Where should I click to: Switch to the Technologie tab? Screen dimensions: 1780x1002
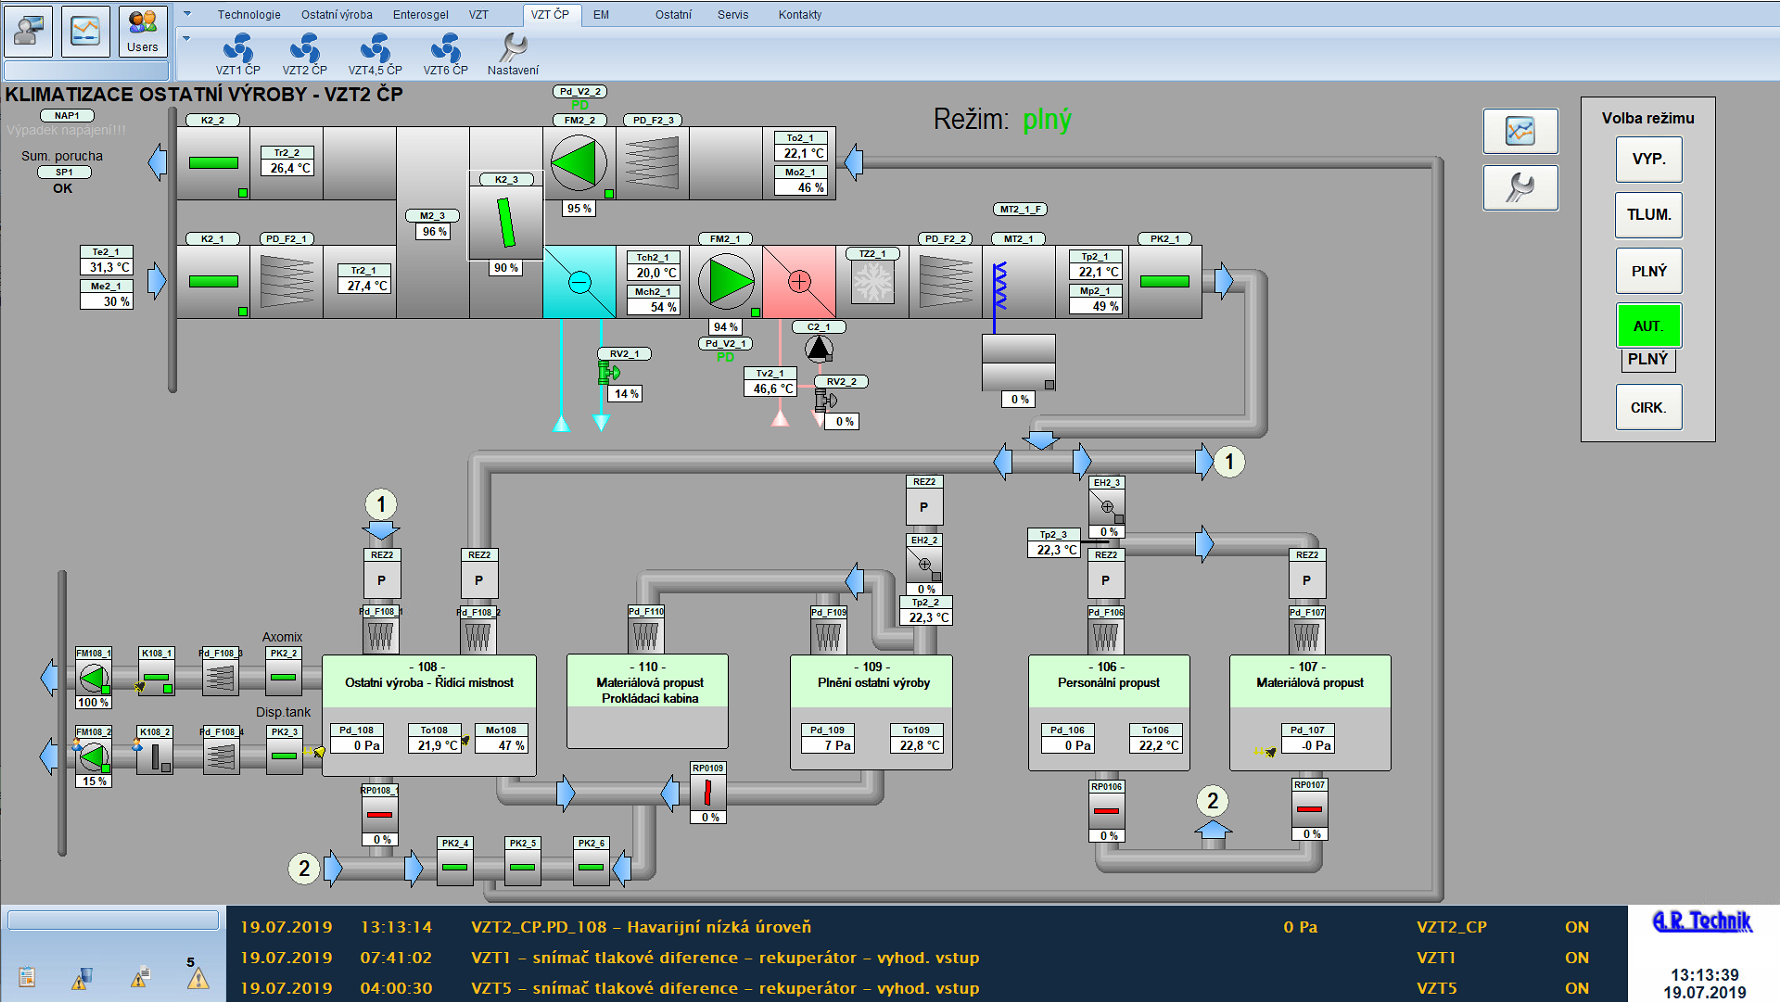coord(249,15)
